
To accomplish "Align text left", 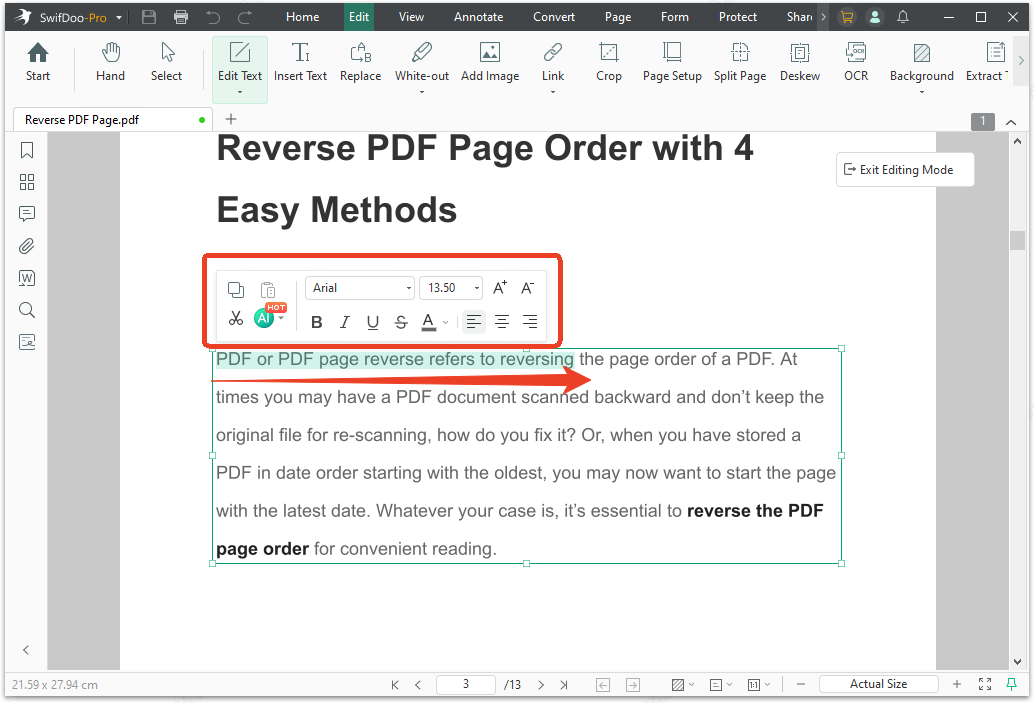I will 473,322.
